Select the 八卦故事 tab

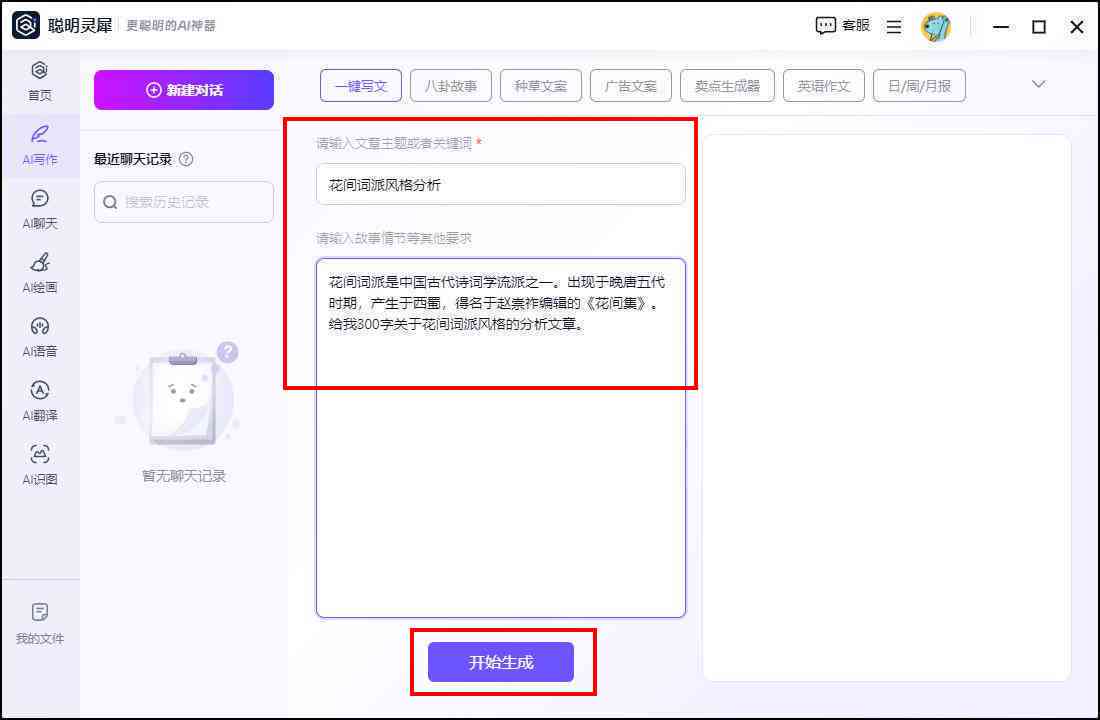450,86
